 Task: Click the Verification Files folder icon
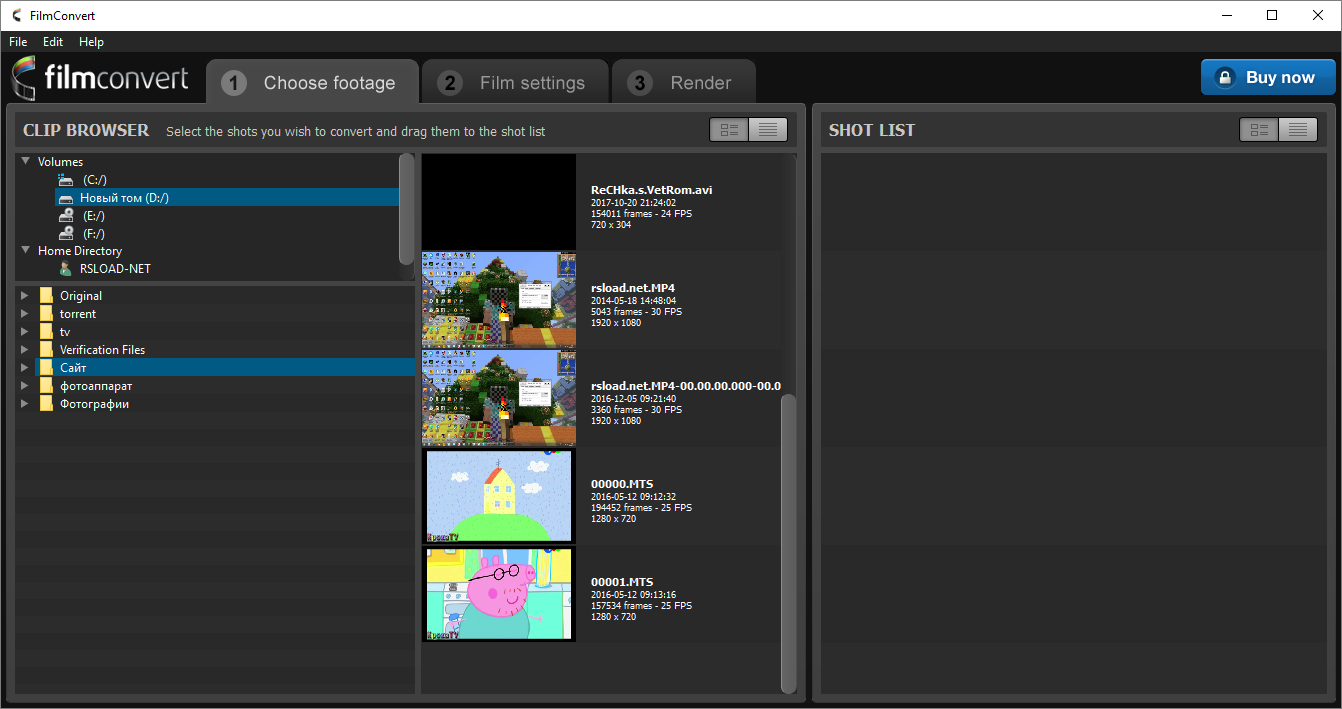(46, 350)
